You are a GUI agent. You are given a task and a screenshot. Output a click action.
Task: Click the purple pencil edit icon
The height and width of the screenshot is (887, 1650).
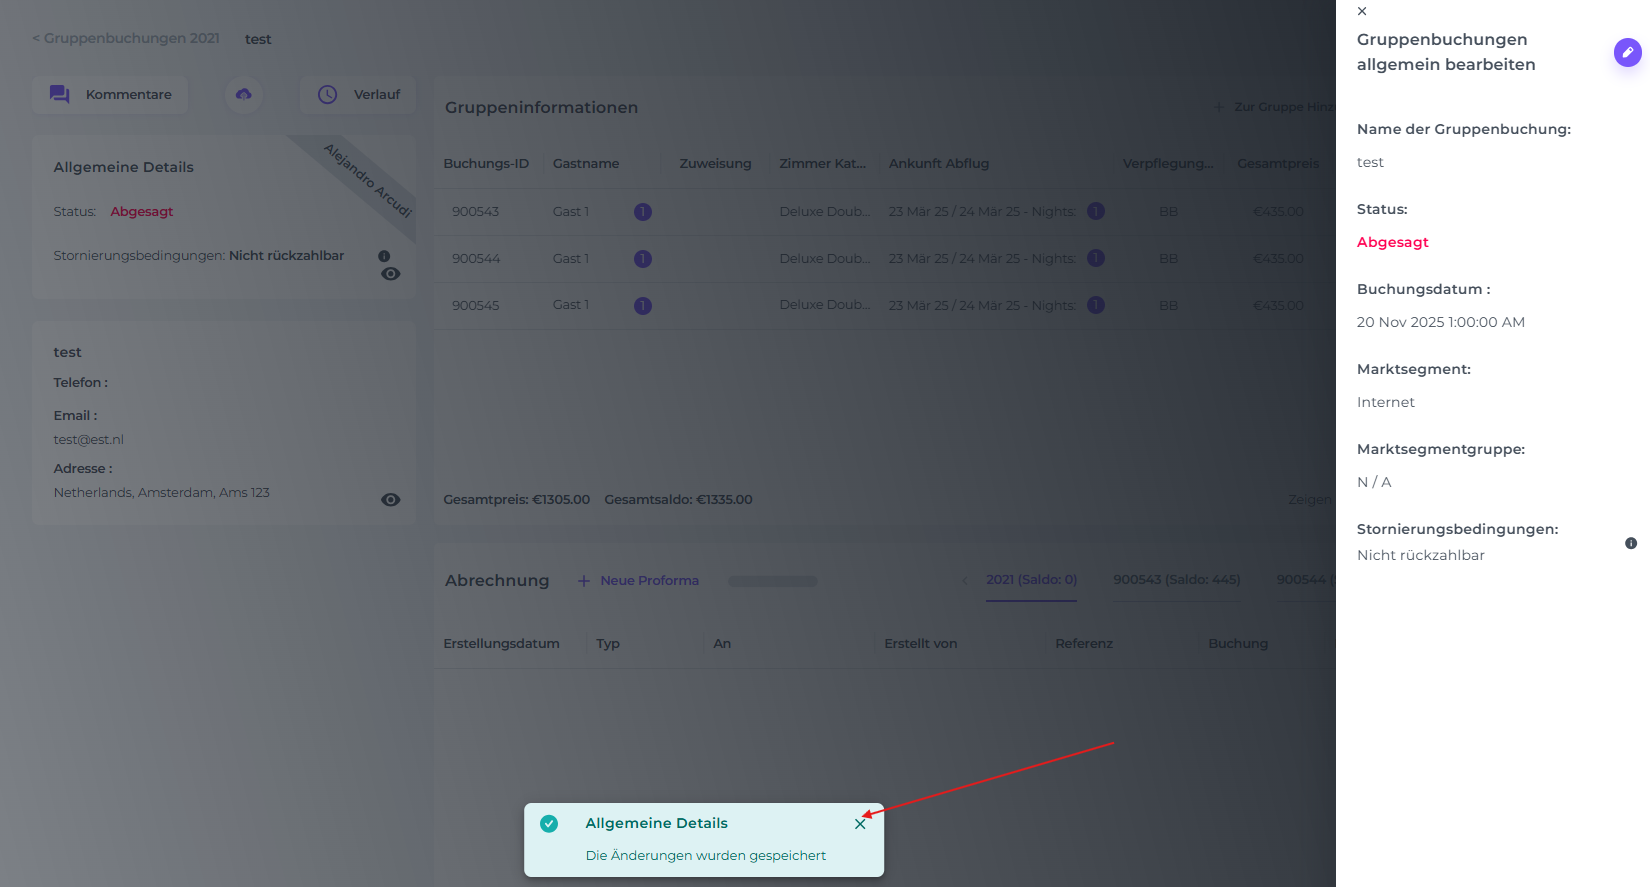coord(1627,52)
